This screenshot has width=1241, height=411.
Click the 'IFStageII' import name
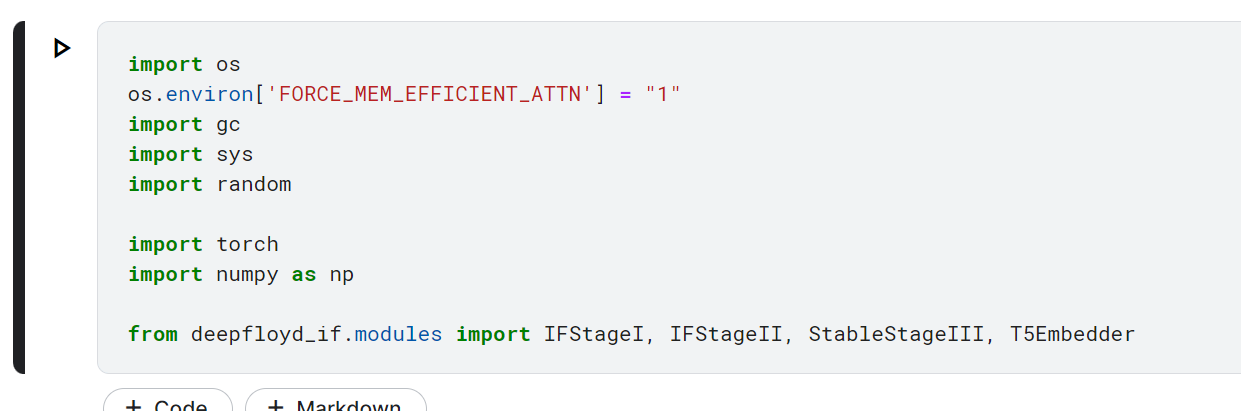coord(725,334)
